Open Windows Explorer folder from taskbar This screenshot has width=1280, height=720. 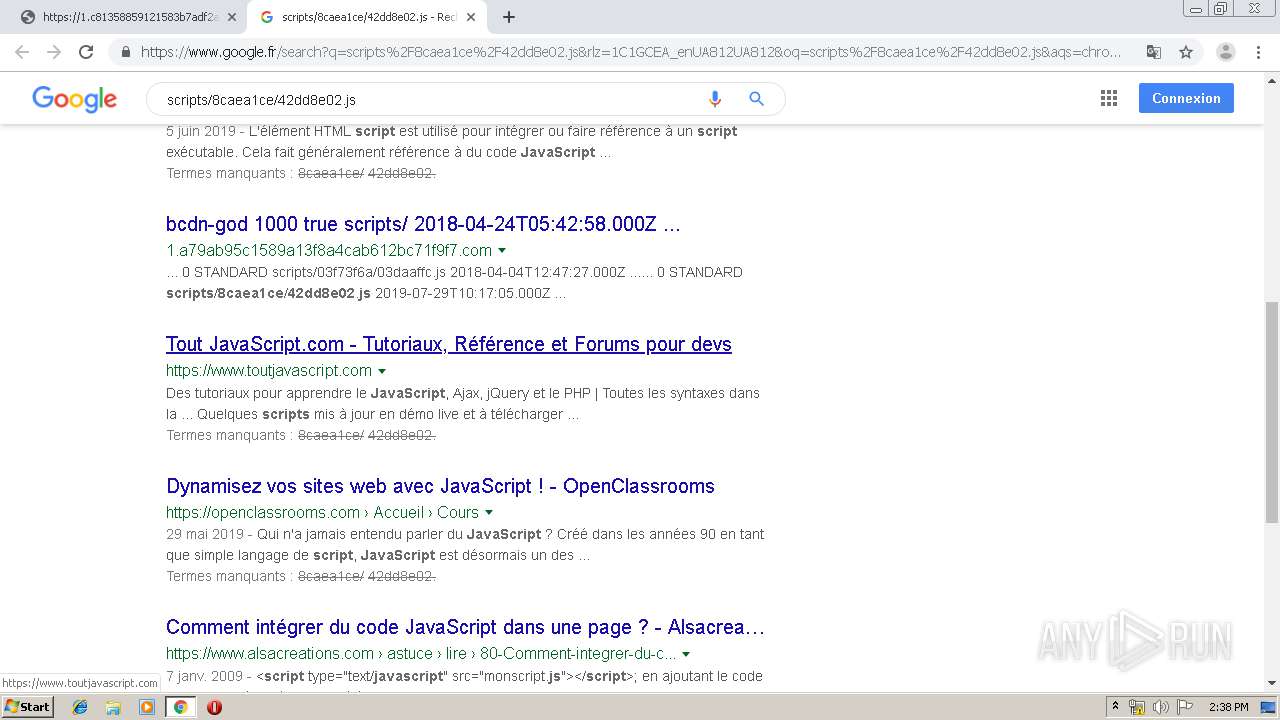113,707
